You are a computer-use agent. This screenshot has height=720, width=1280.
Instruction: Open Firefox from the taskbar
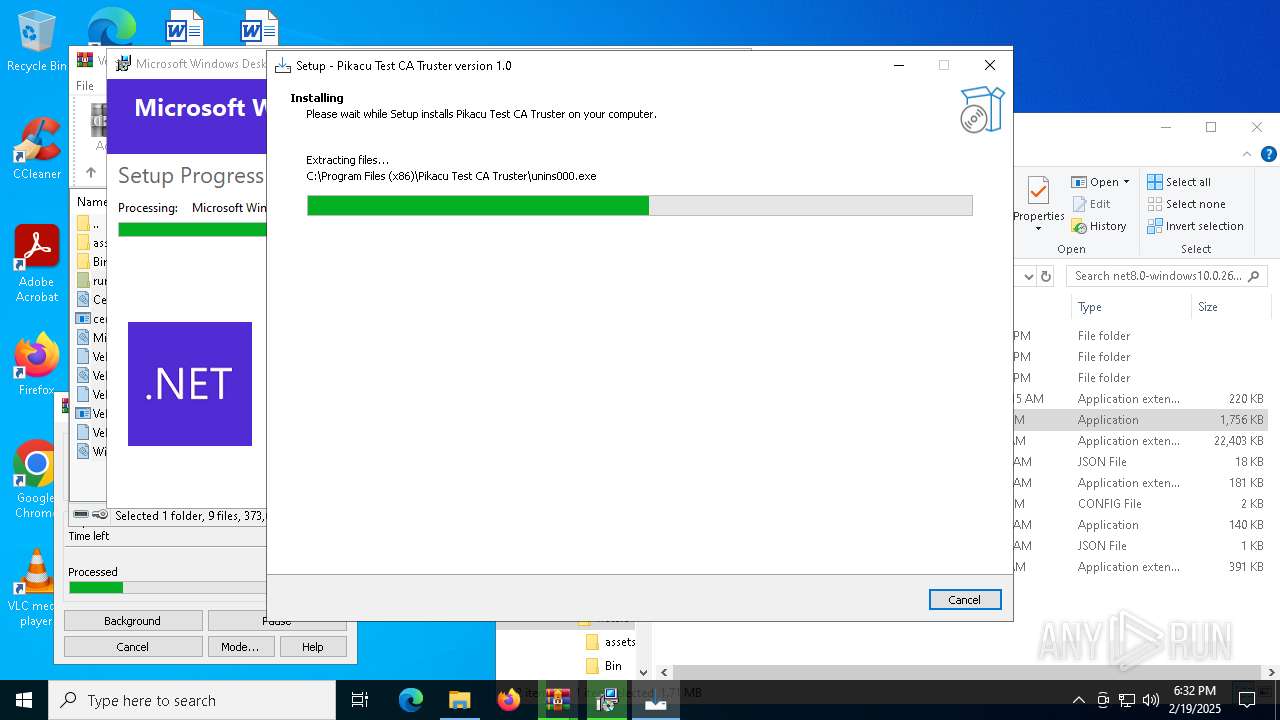click(x=508, y=700)
